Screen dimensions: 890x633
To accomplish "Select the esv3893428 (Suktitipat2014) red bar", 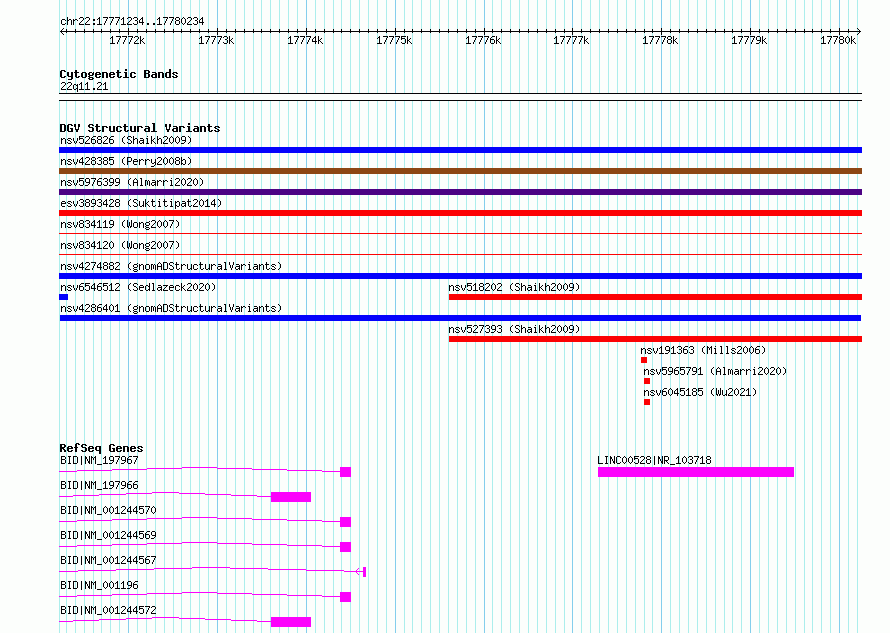I will (460, 213).
